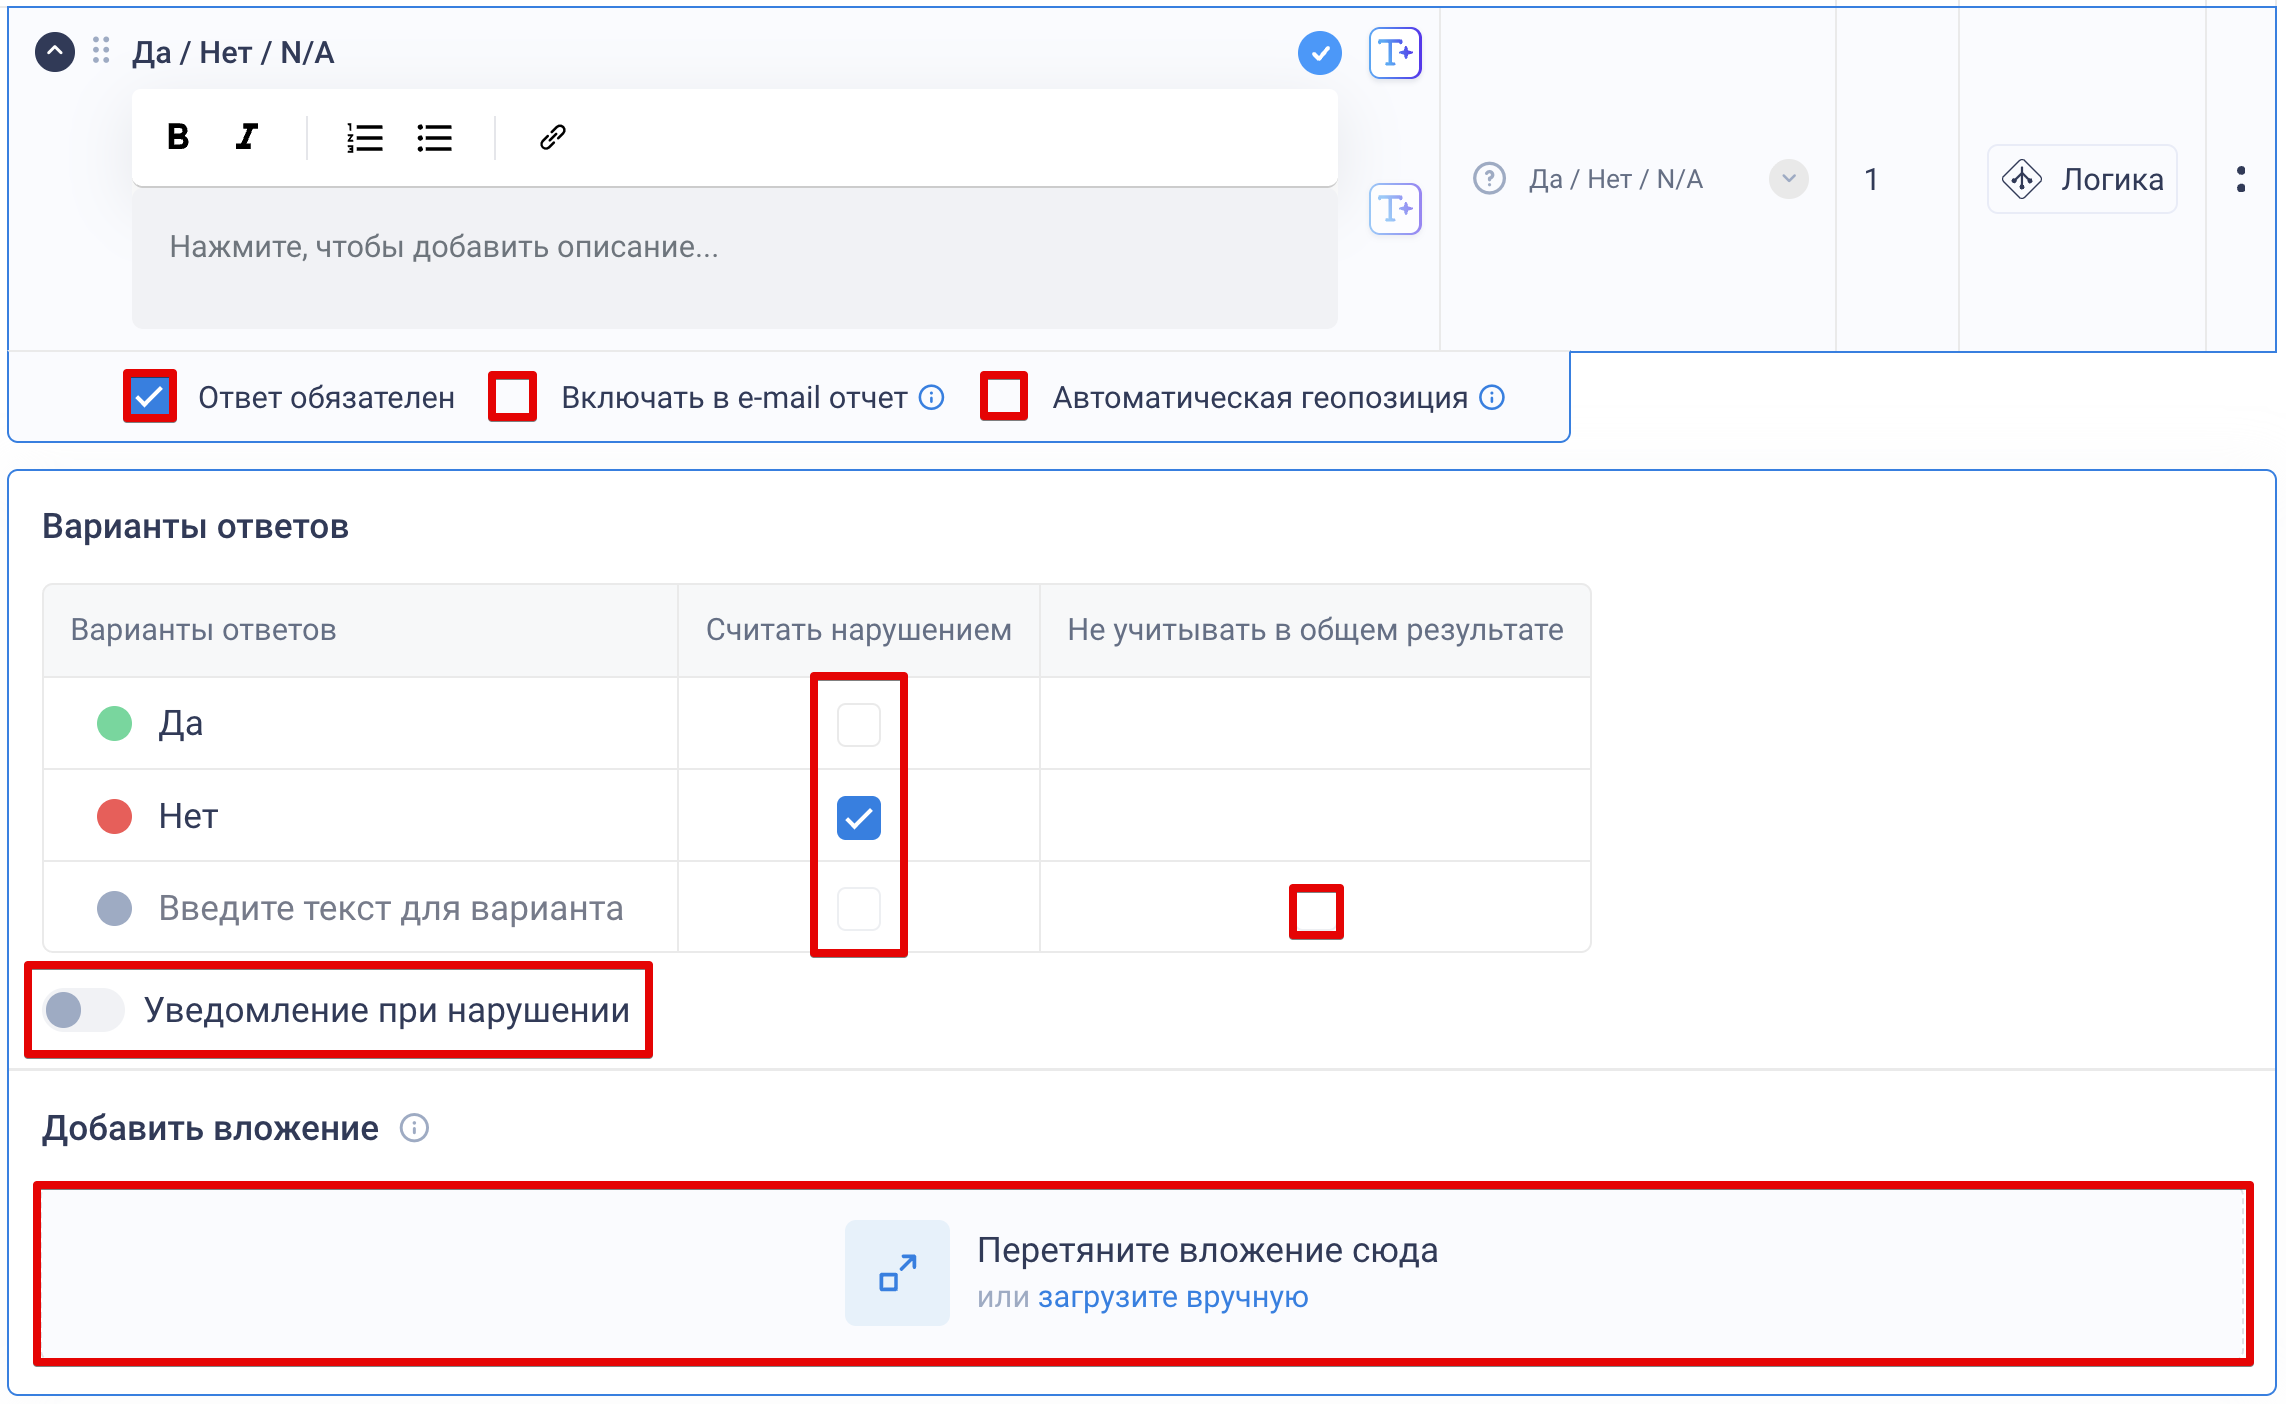Toggle bold text formatting
Image resolution: width=2286 pixels, height=1404 pixels.
click(x=178, y=137)
